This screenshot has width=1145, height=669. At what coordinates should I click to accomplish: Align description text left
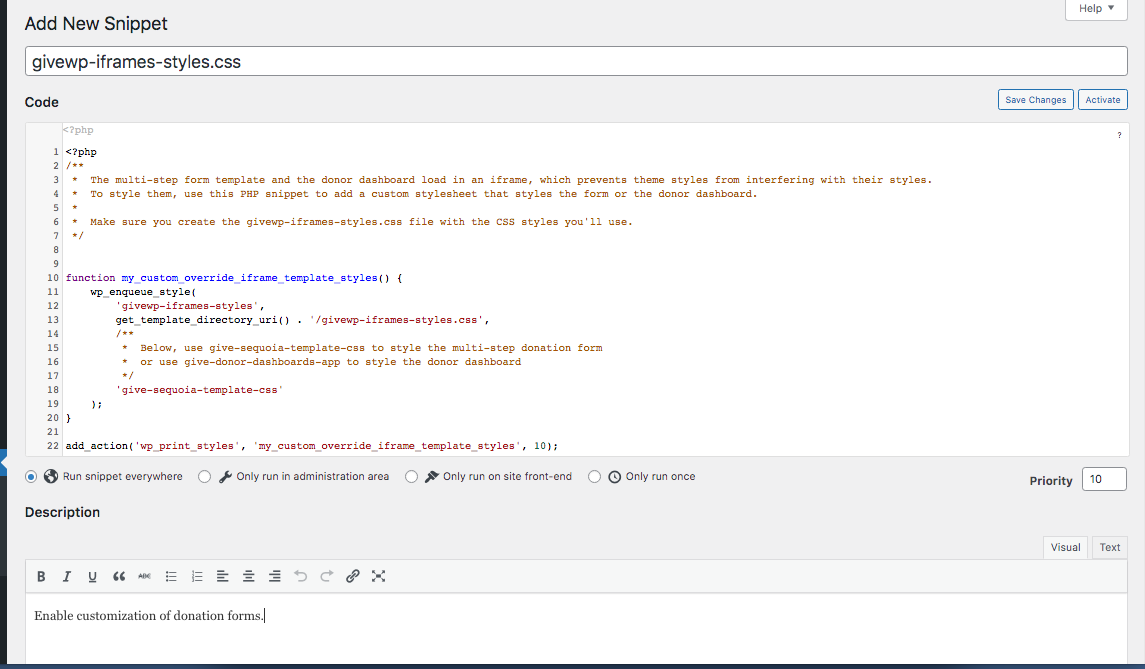pyautogui.click(x=223, y=576)
